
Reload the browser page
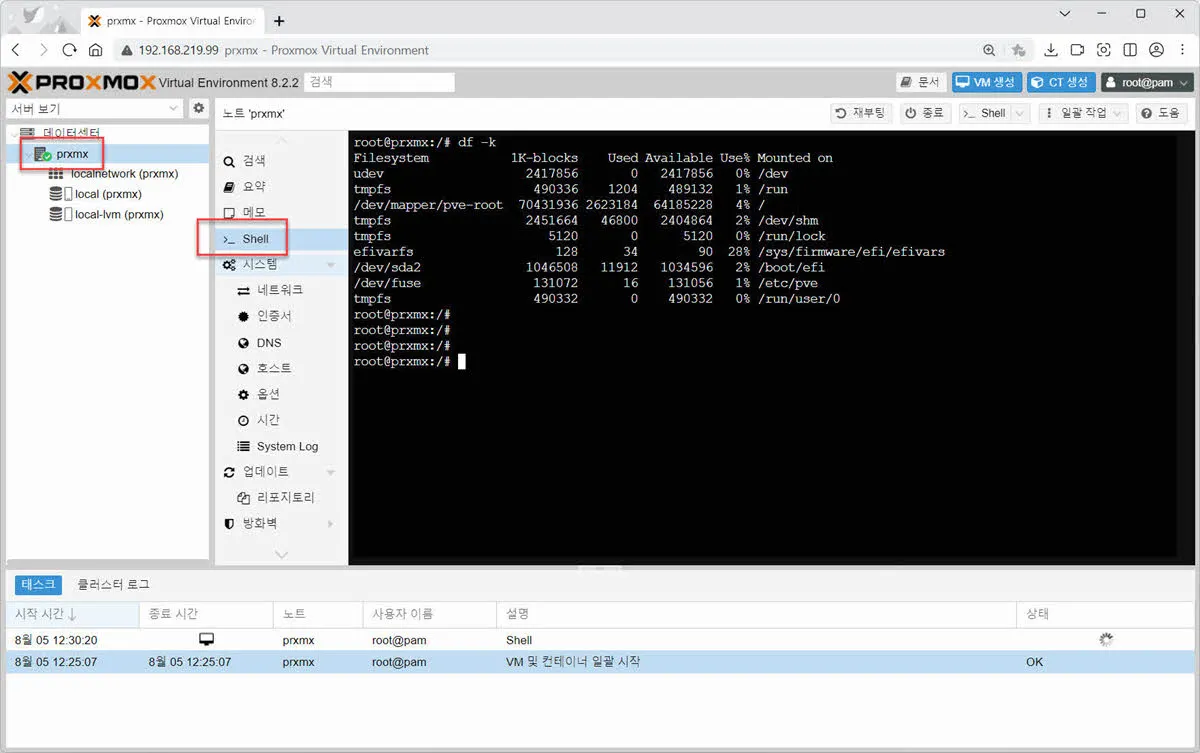(x=70, y=50)
